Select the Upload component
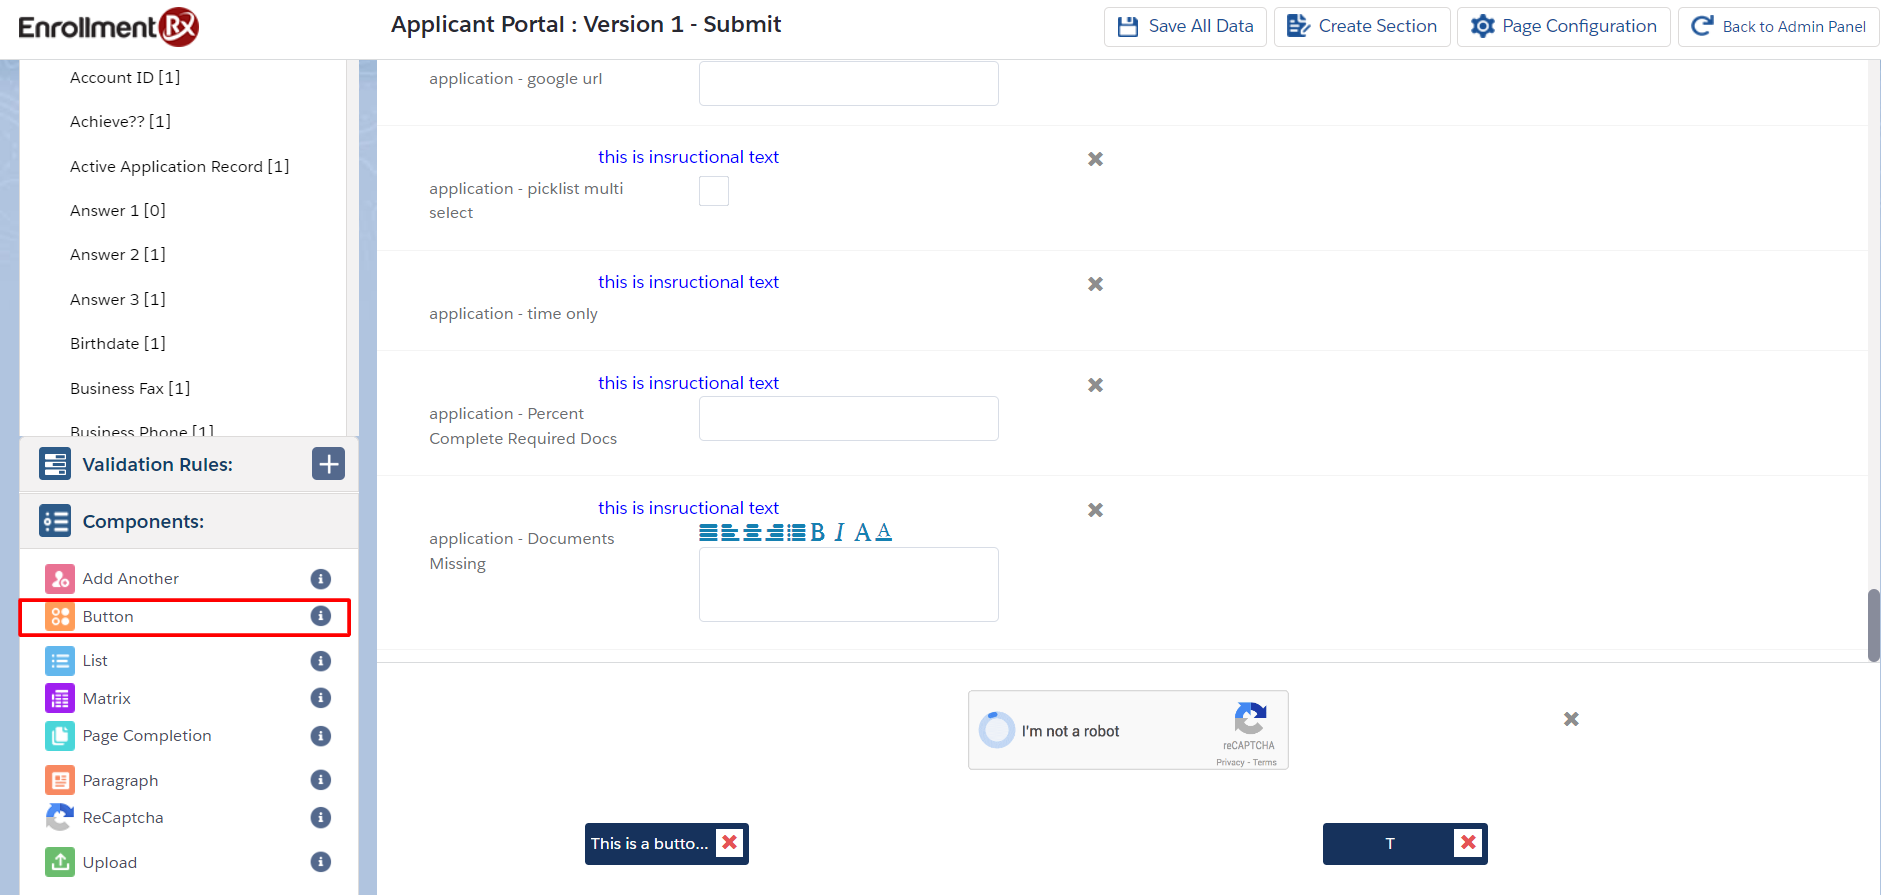Image resolution: width=1881 pixels, height=895 pixels. point(109,862)
